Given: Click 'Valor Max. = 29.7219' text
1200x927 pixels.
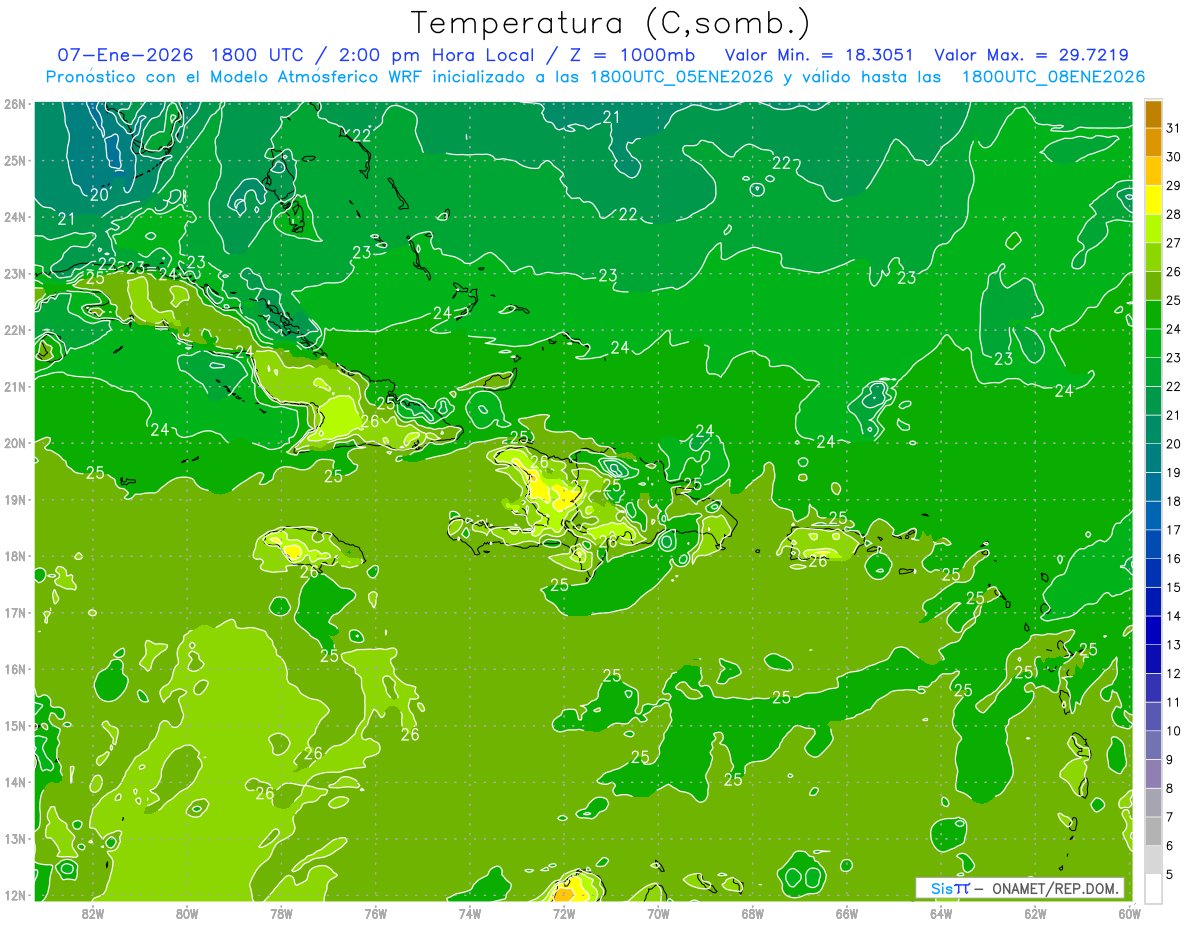Looking at the screenshot, I should pyautogui.click(x=1031, y=55).
